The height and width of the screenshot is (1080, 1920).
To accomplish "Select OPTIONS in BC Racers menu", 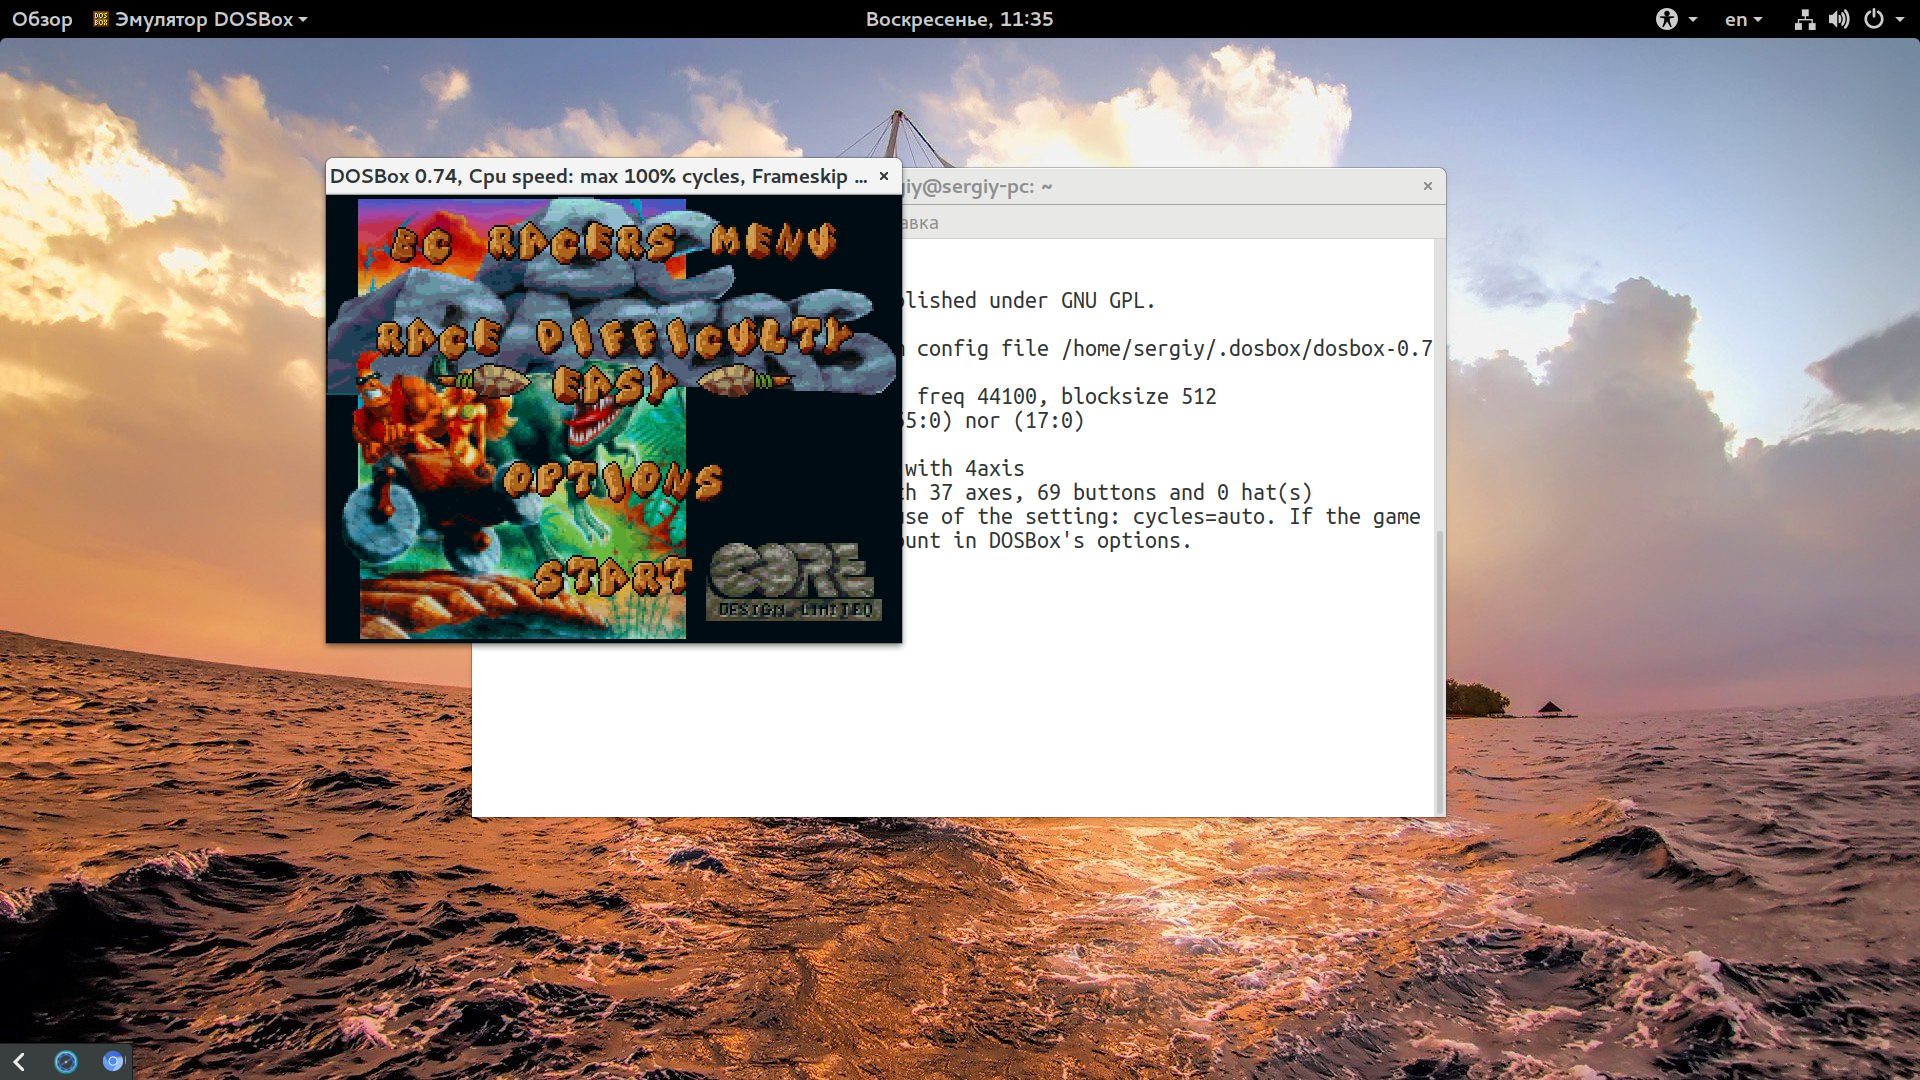I will (x=613, y=482).
